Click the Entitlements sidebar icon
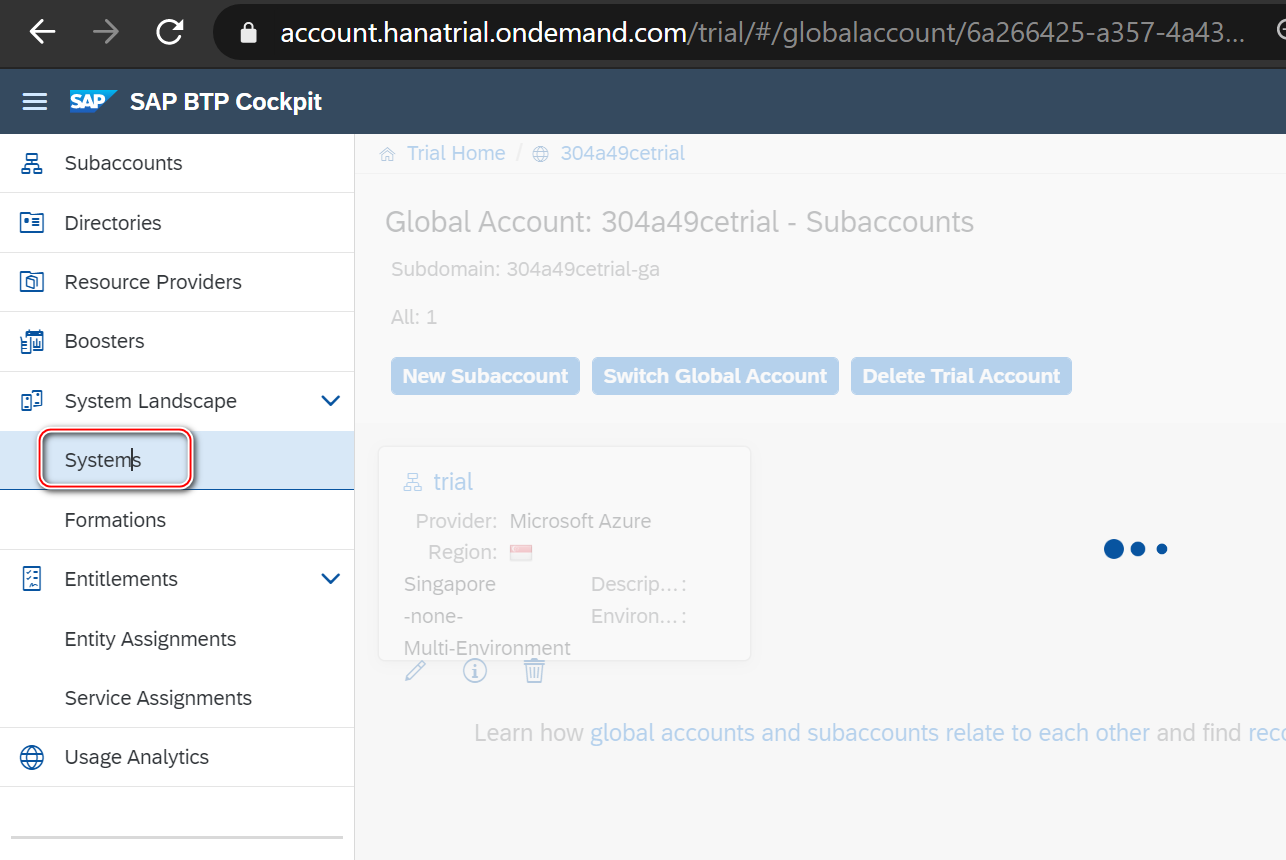The width and height of the screenshot is (1286, 860). [32, 579]
